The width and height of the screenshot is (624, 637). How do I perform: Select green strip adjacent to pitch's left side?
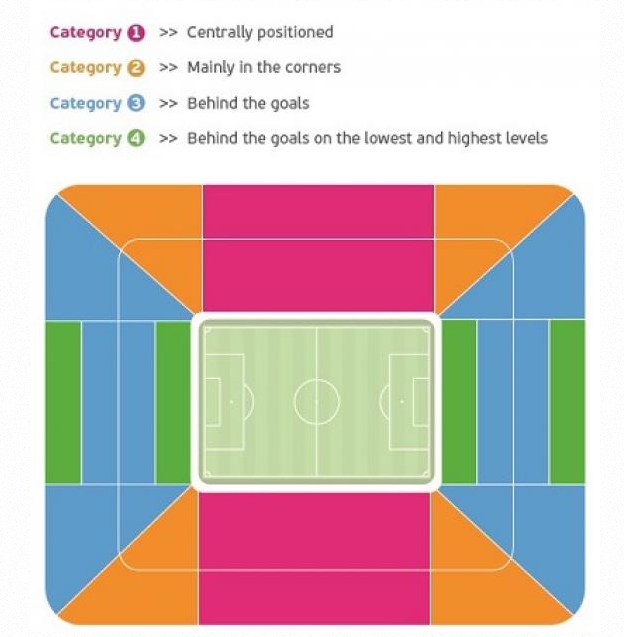tap(173, 401)
